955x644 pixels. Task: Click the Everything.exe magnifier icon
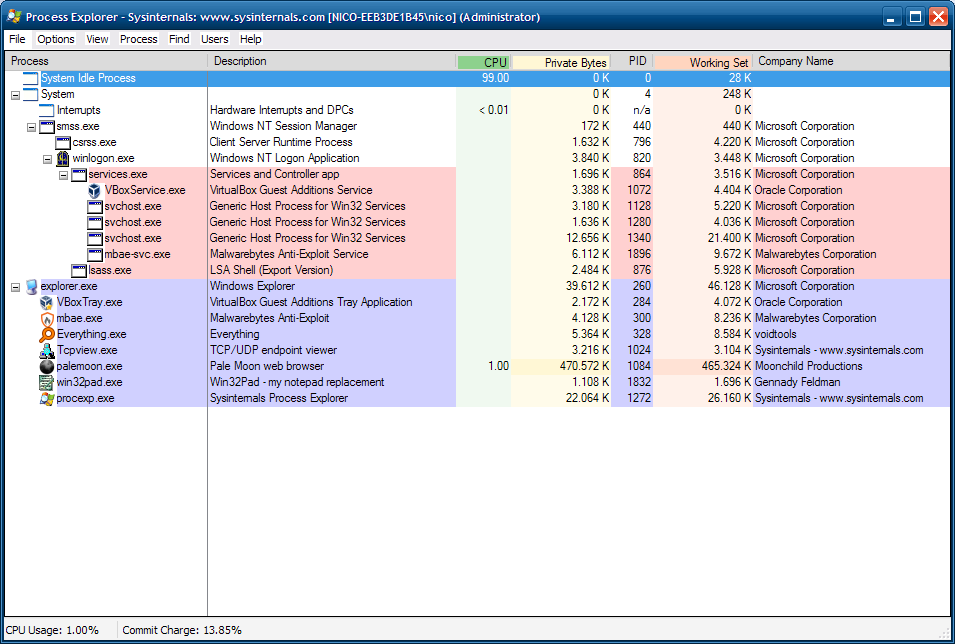coord(47,334)
